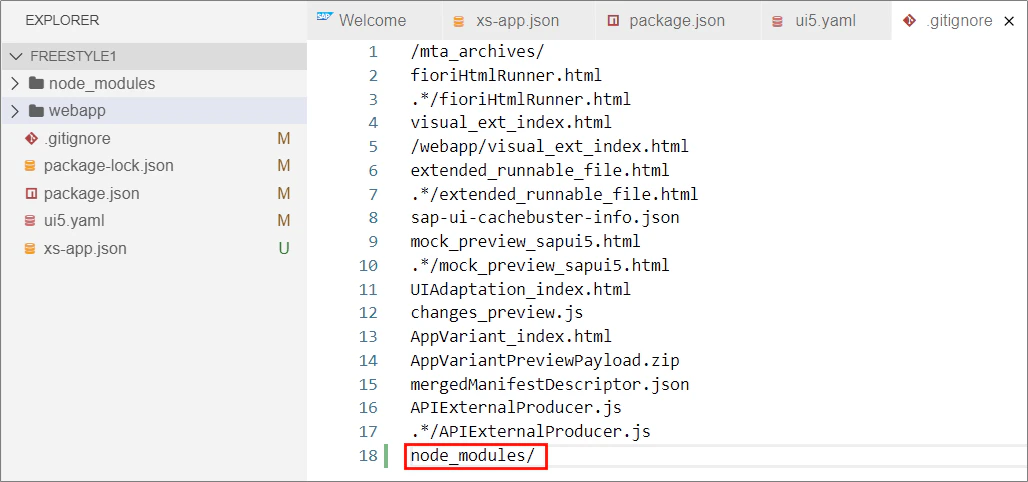Switch to the Welcome tab

coord(372,20)
